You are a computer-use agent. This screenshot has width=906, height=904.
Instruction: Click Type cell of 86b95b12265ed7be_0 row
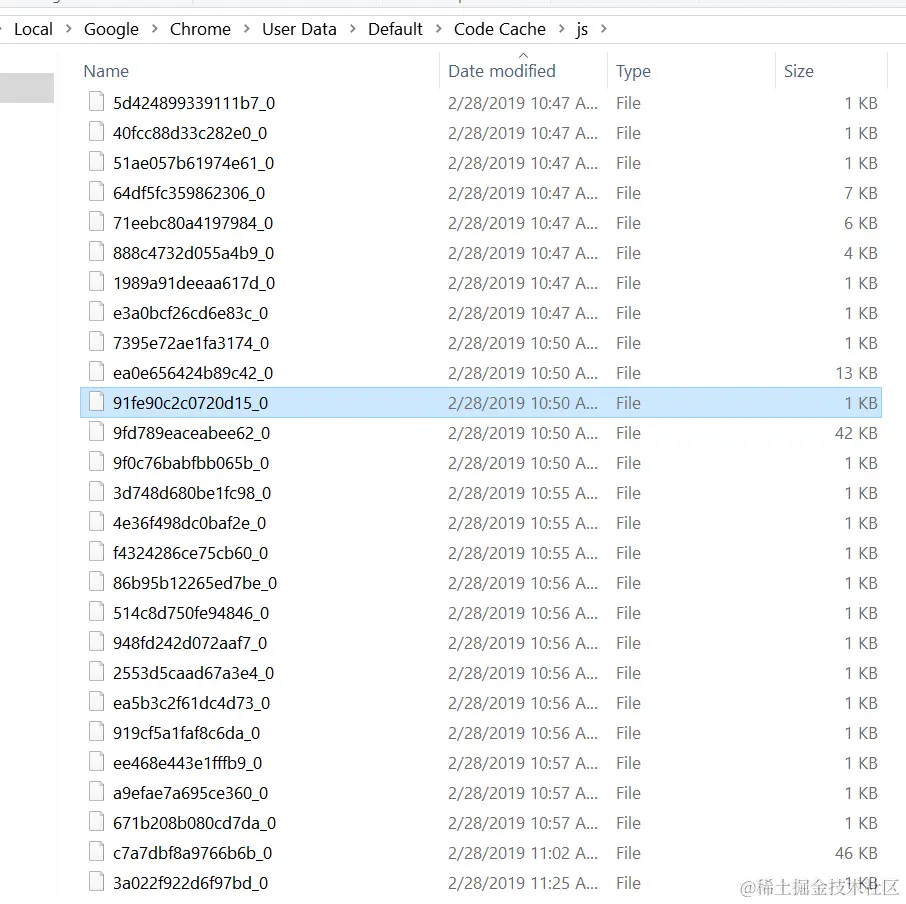pyautogui.click(x=628, y=583)
